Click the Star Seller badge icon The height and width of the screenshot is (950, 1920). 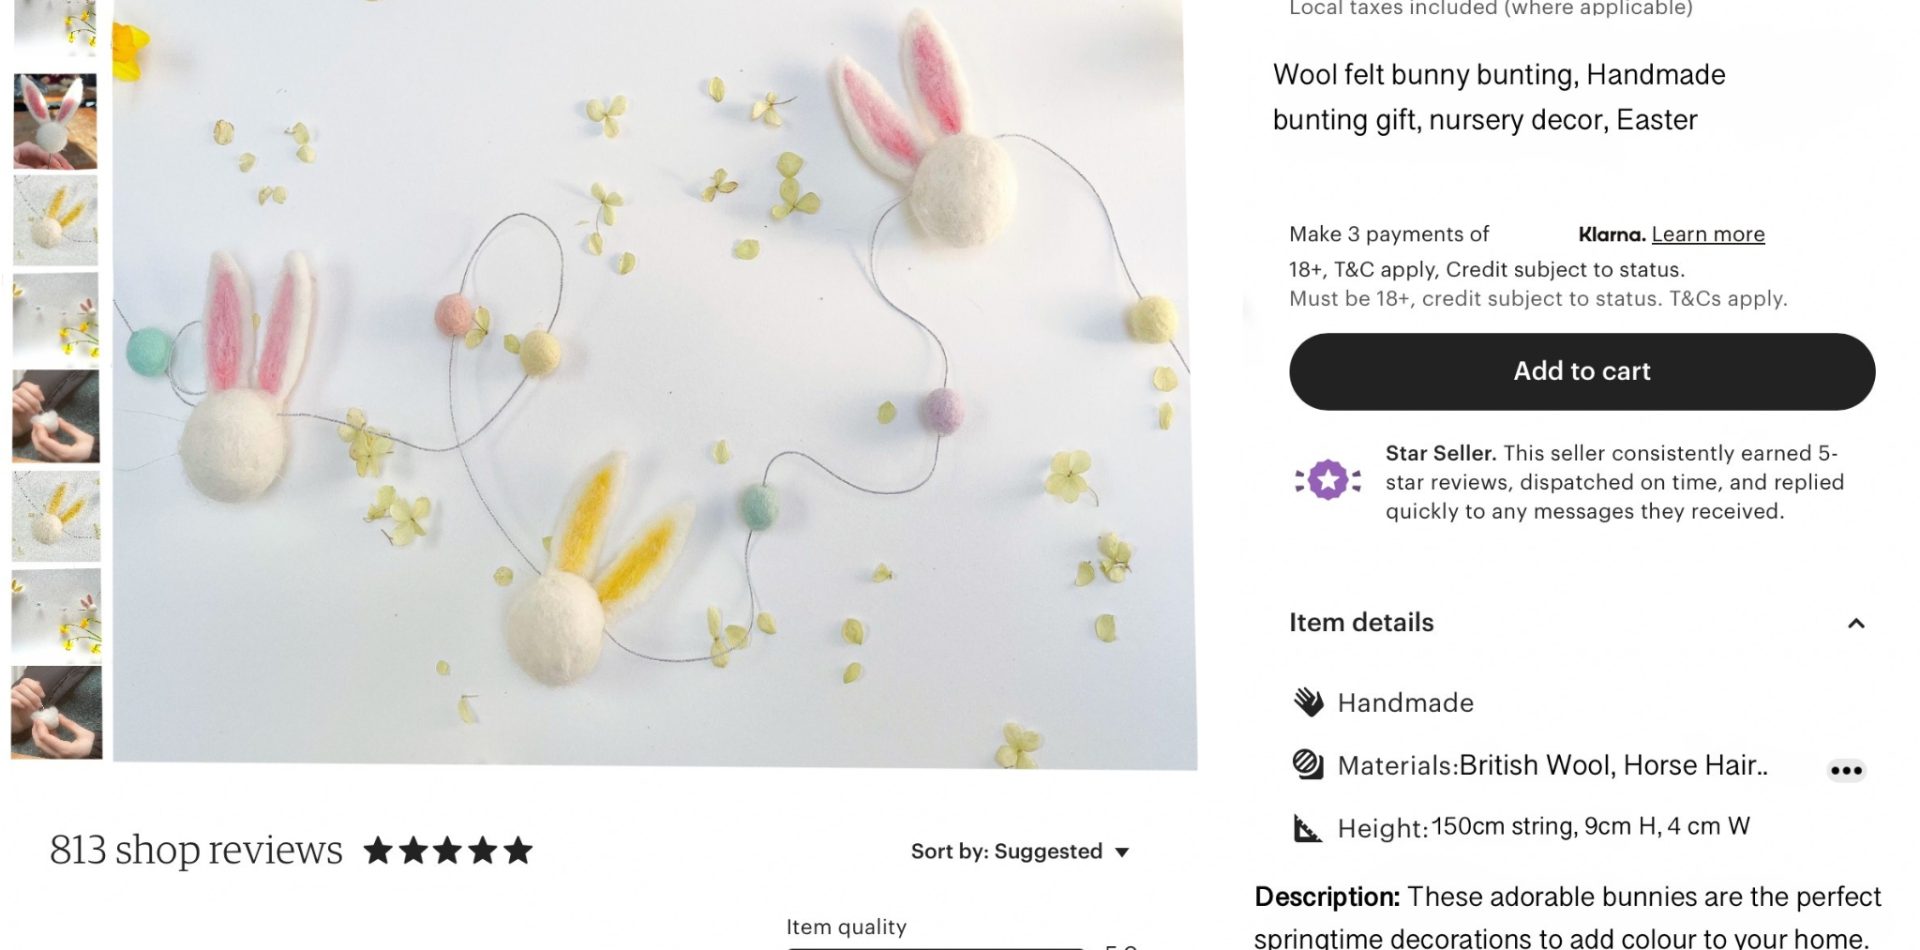point(1328,481)
